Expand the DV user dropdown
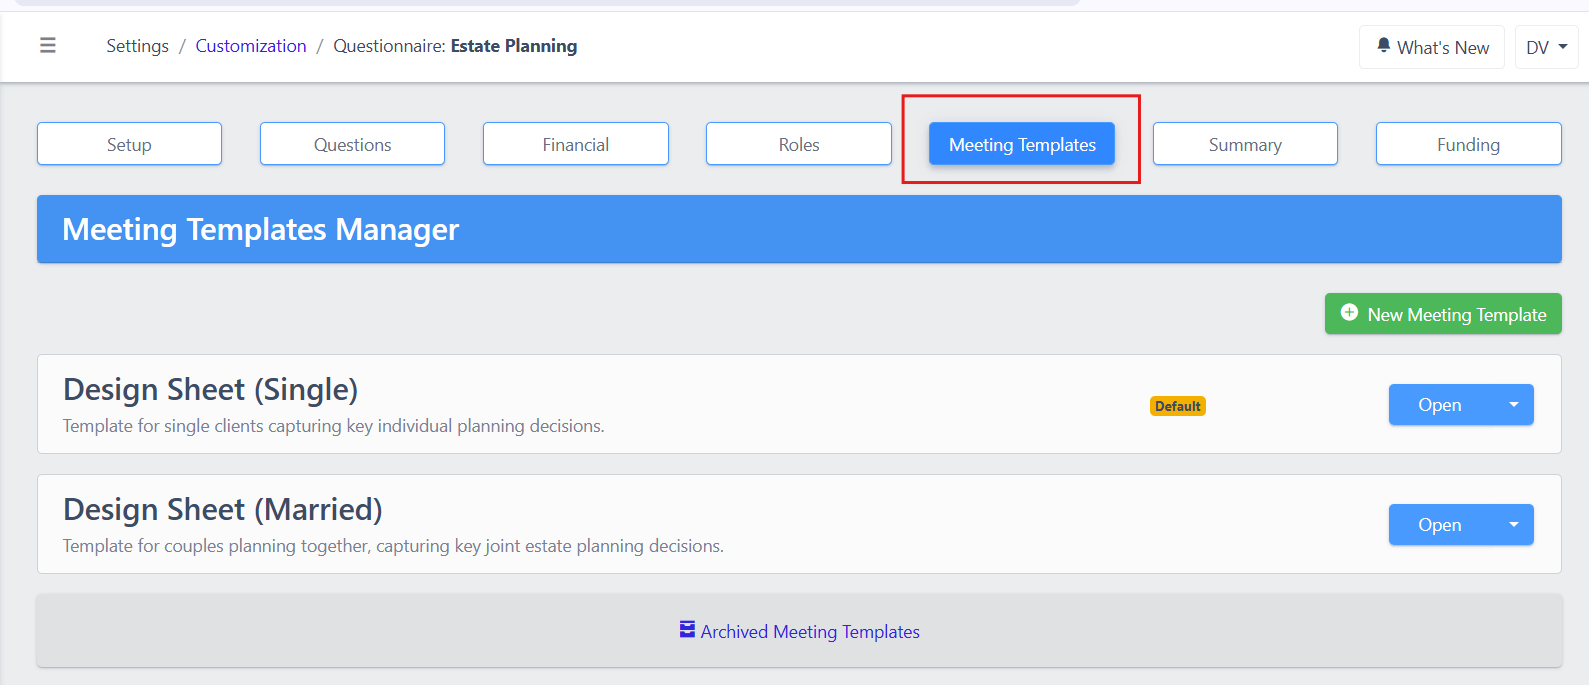This screenshot has height=685, width=1589. pyautogui.click(x=1546, y=47)
